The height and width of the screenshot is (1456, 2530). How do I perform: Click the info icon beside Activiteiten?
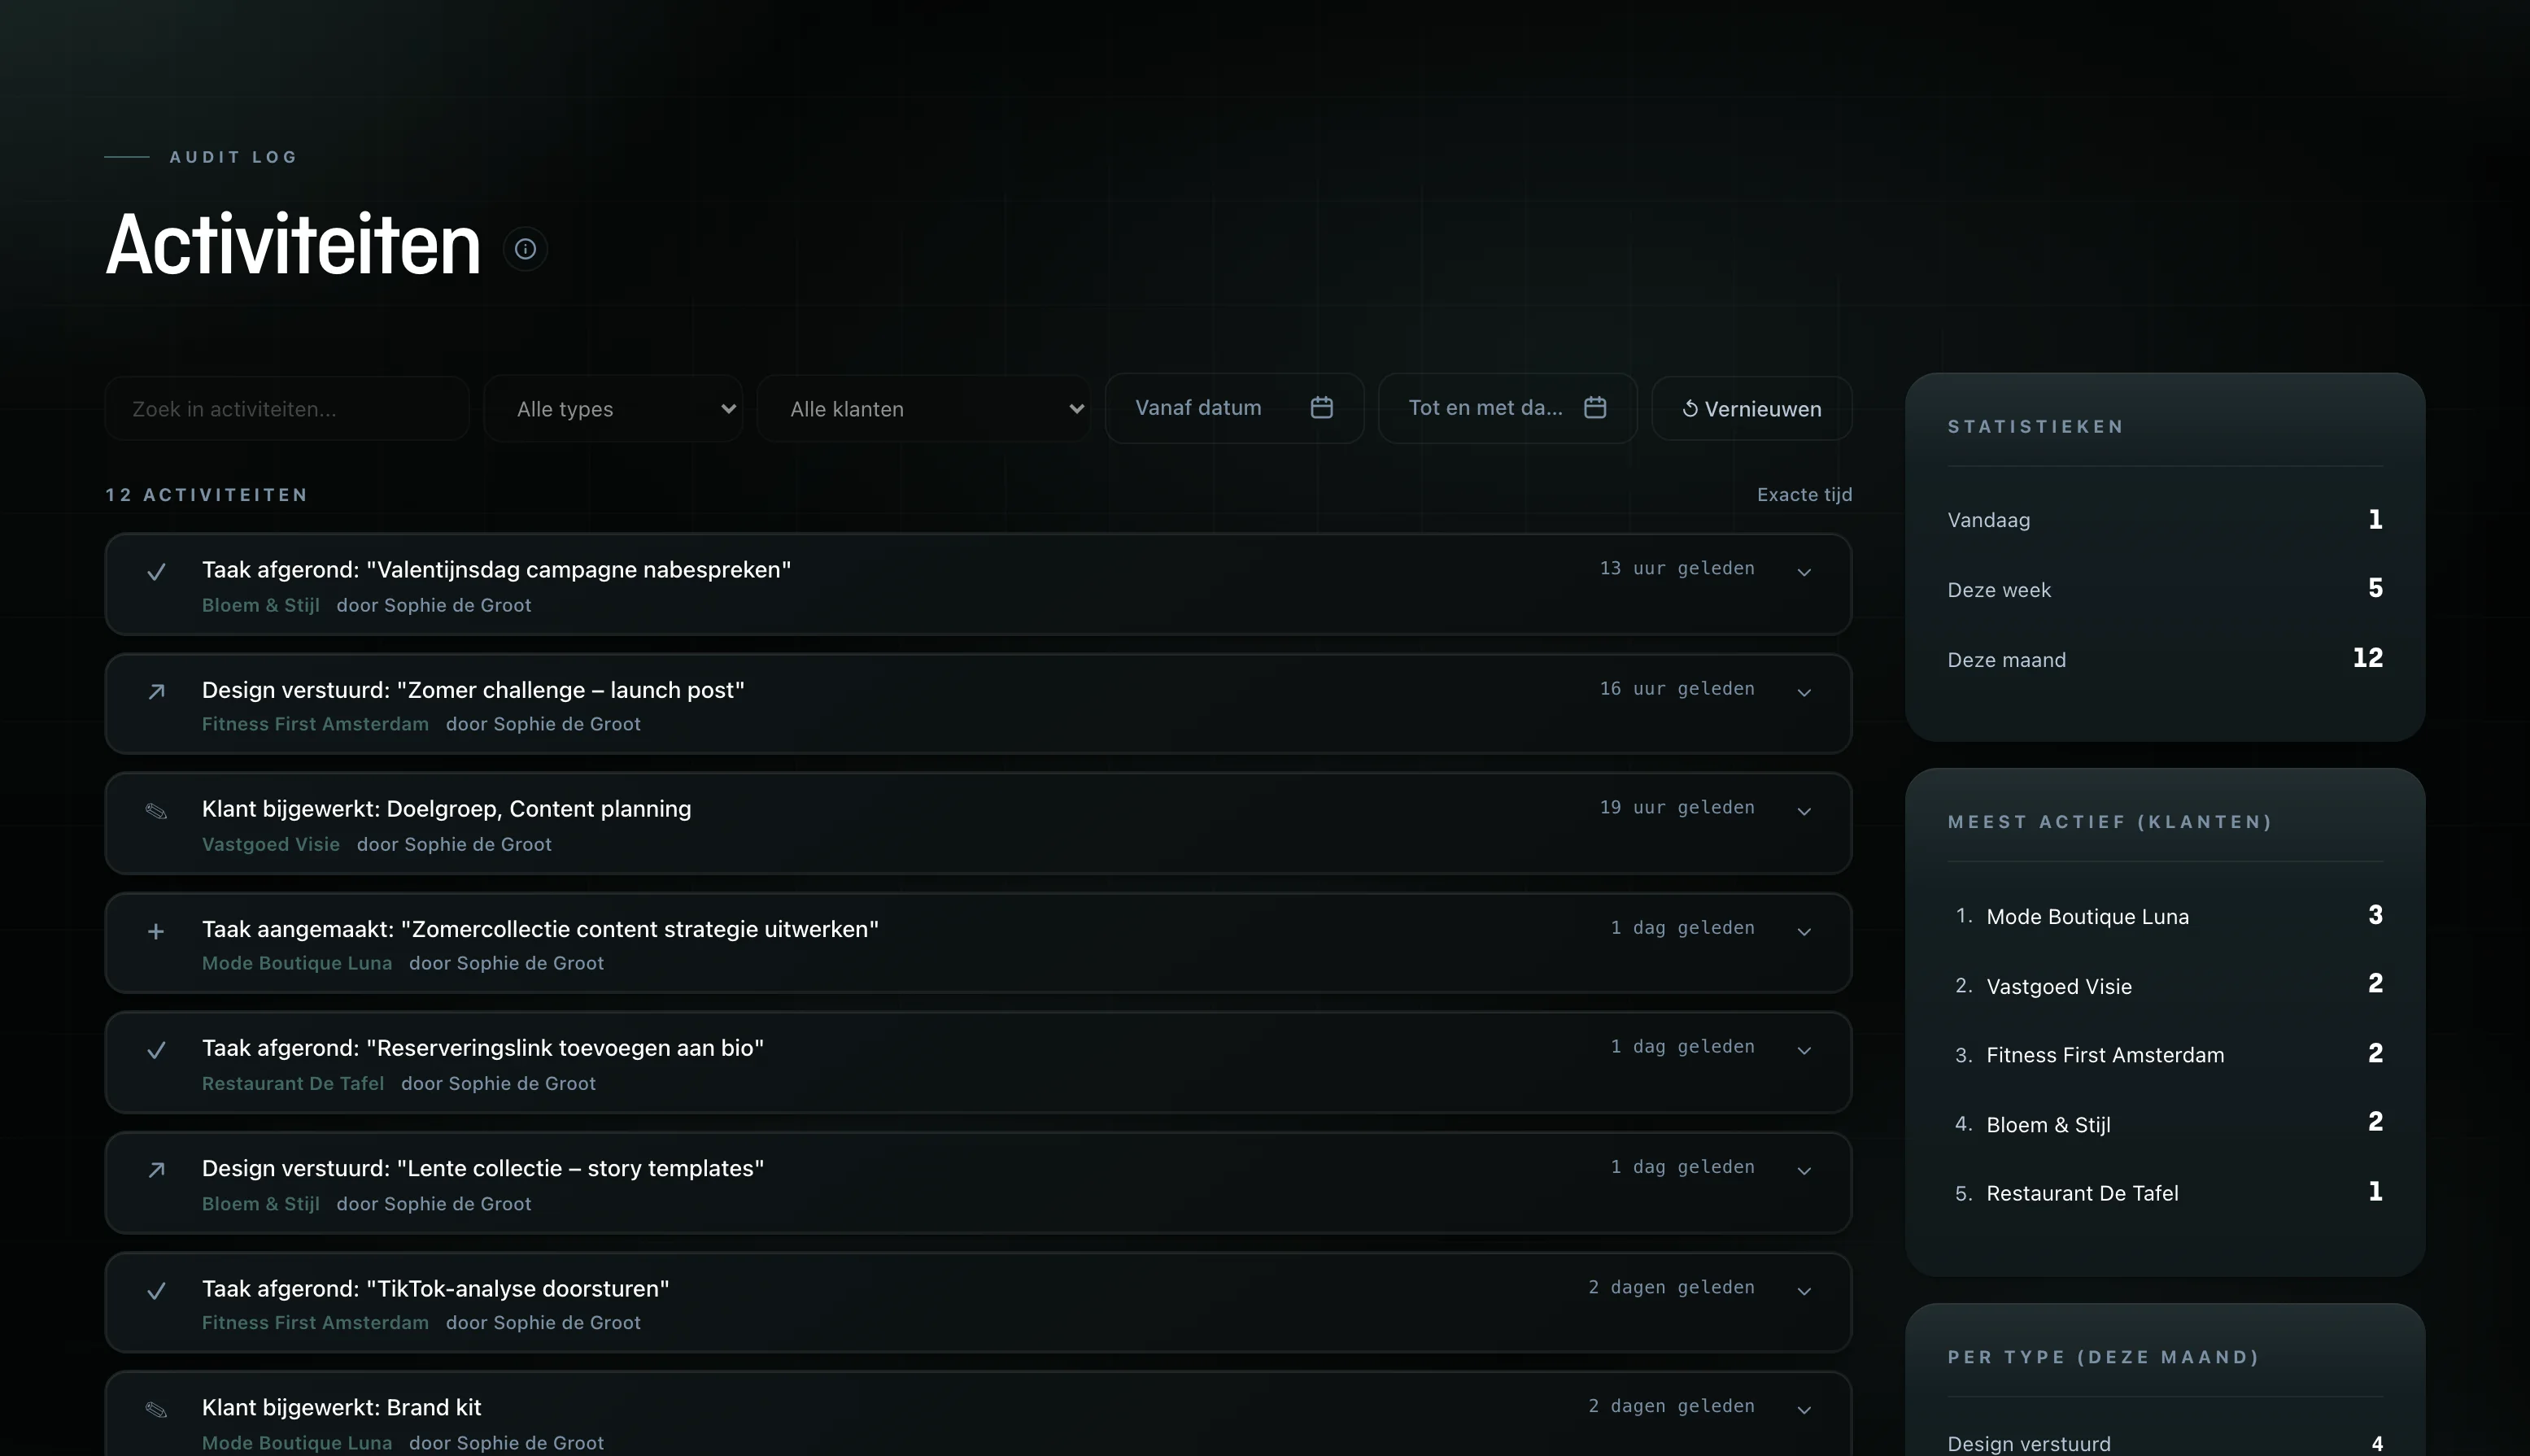click(x=525, y=249)
